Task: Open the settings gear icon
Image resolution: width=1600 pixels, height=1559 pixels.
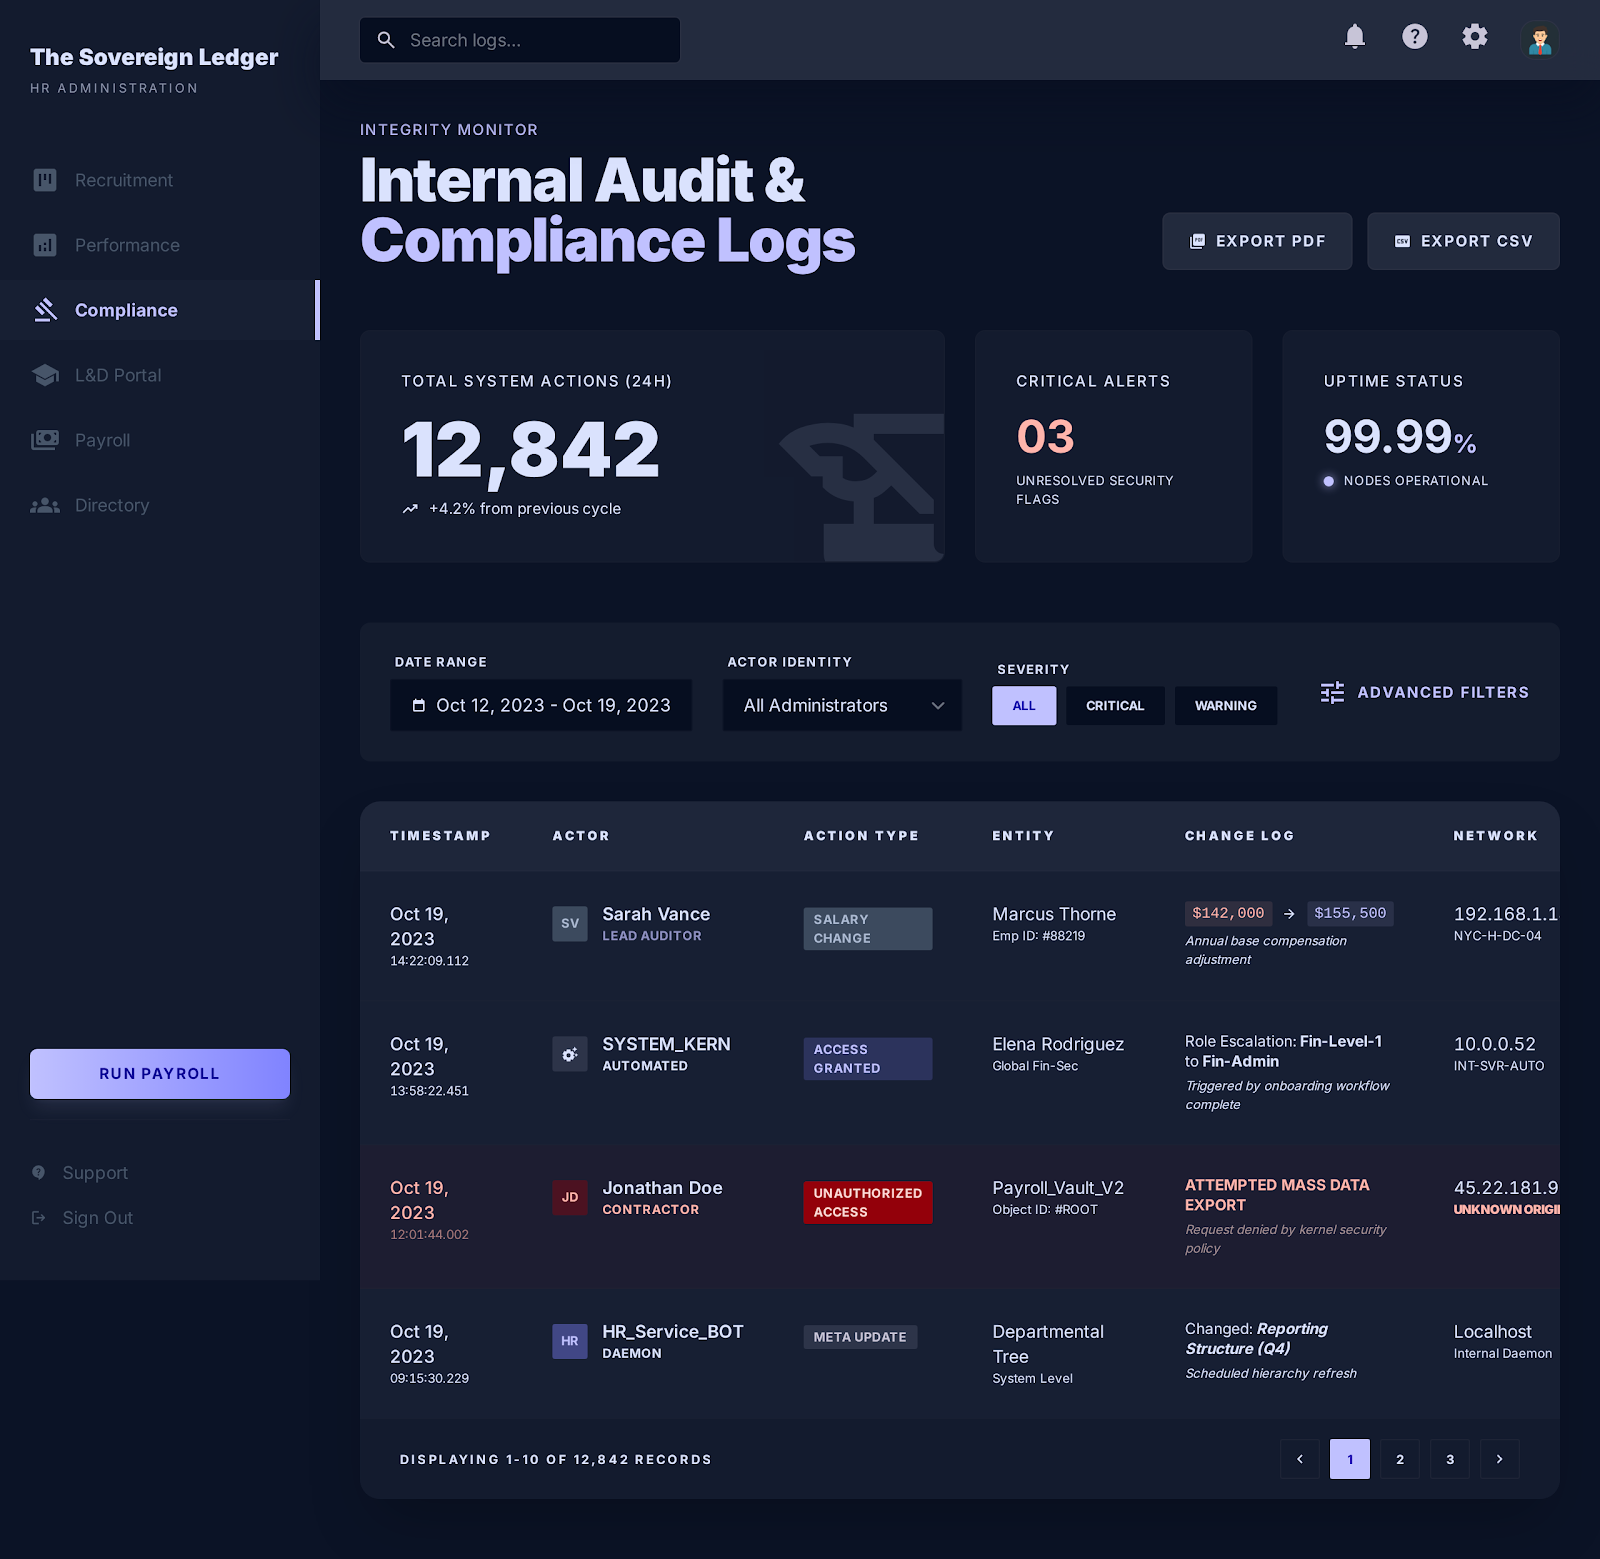Action: tap(1475, 37)
